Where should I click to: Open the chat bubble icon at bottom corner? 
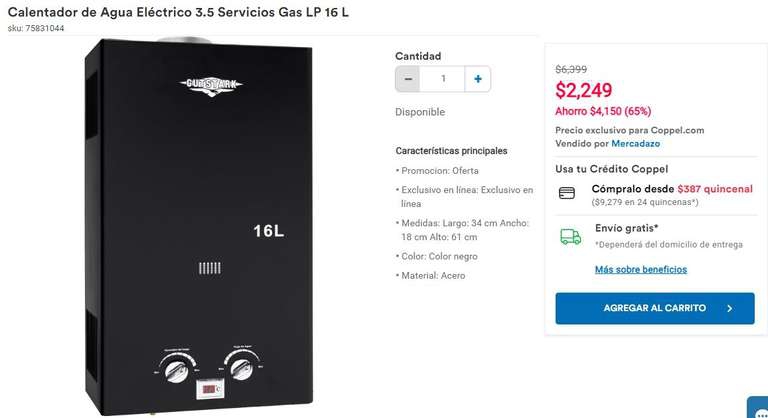(x=758, y=408)
